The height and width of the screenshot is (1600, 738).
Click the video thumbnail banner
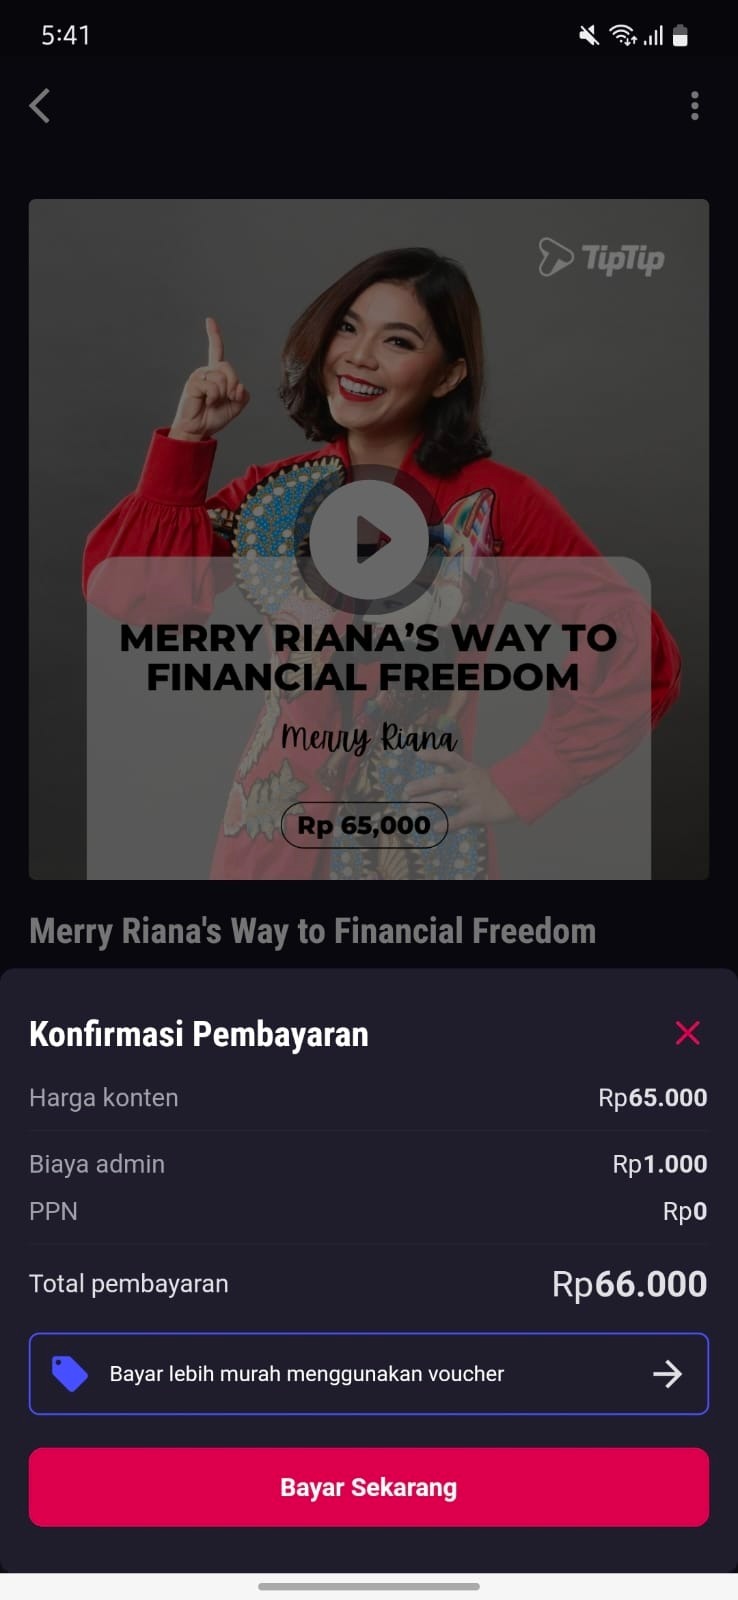click(369, 540)
